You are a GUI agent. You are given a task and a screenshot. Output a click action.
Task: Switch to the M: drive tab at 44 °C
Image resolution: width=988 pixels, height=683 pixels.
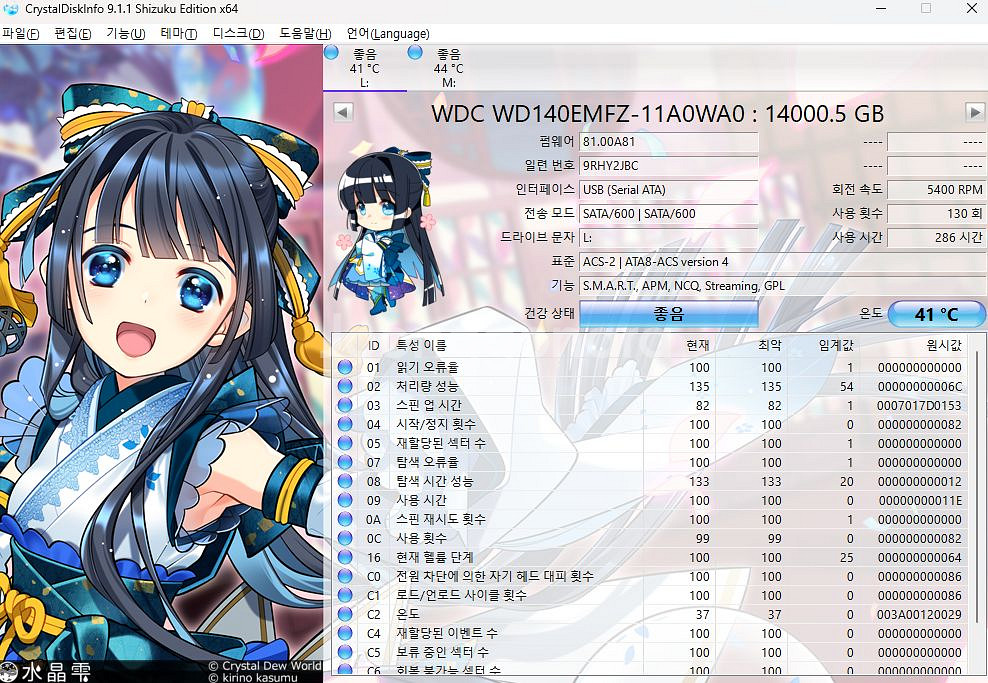click(448, 67)
